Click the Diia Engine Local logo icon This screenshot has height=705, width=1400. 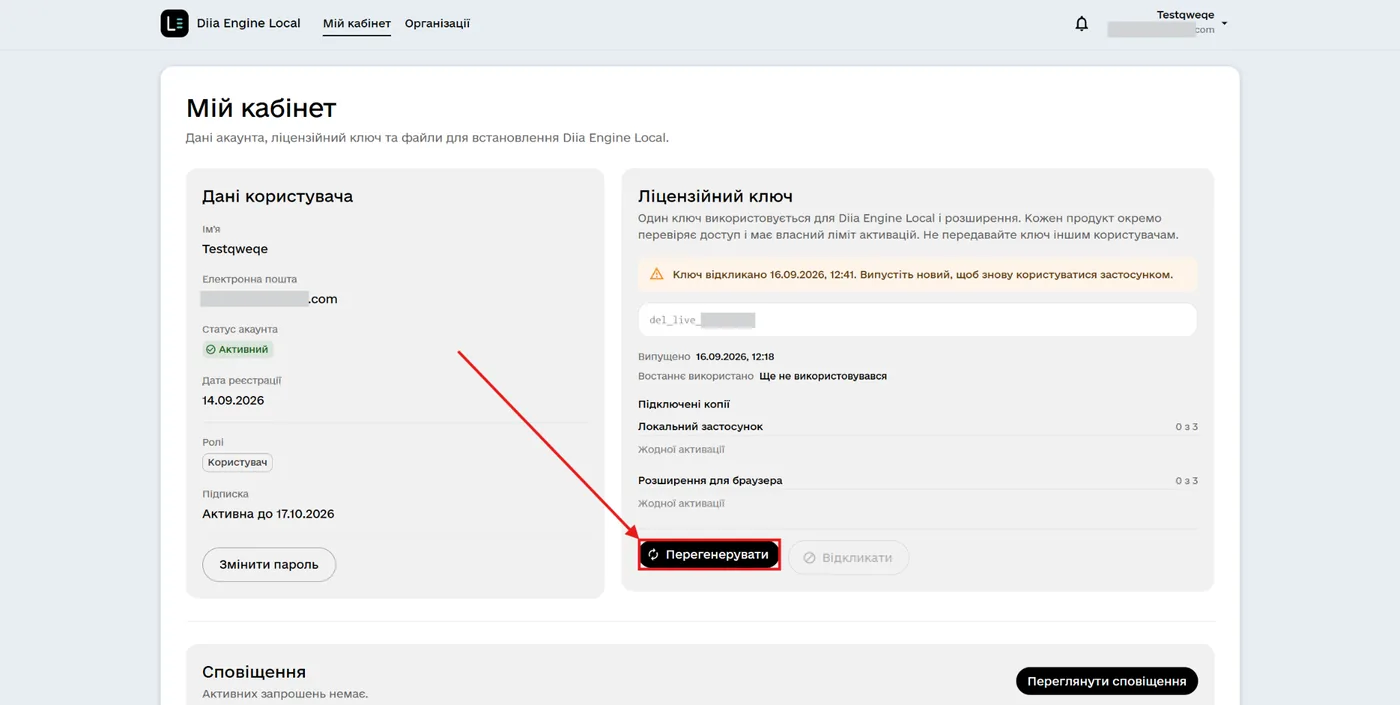click(x=174, y=23)
